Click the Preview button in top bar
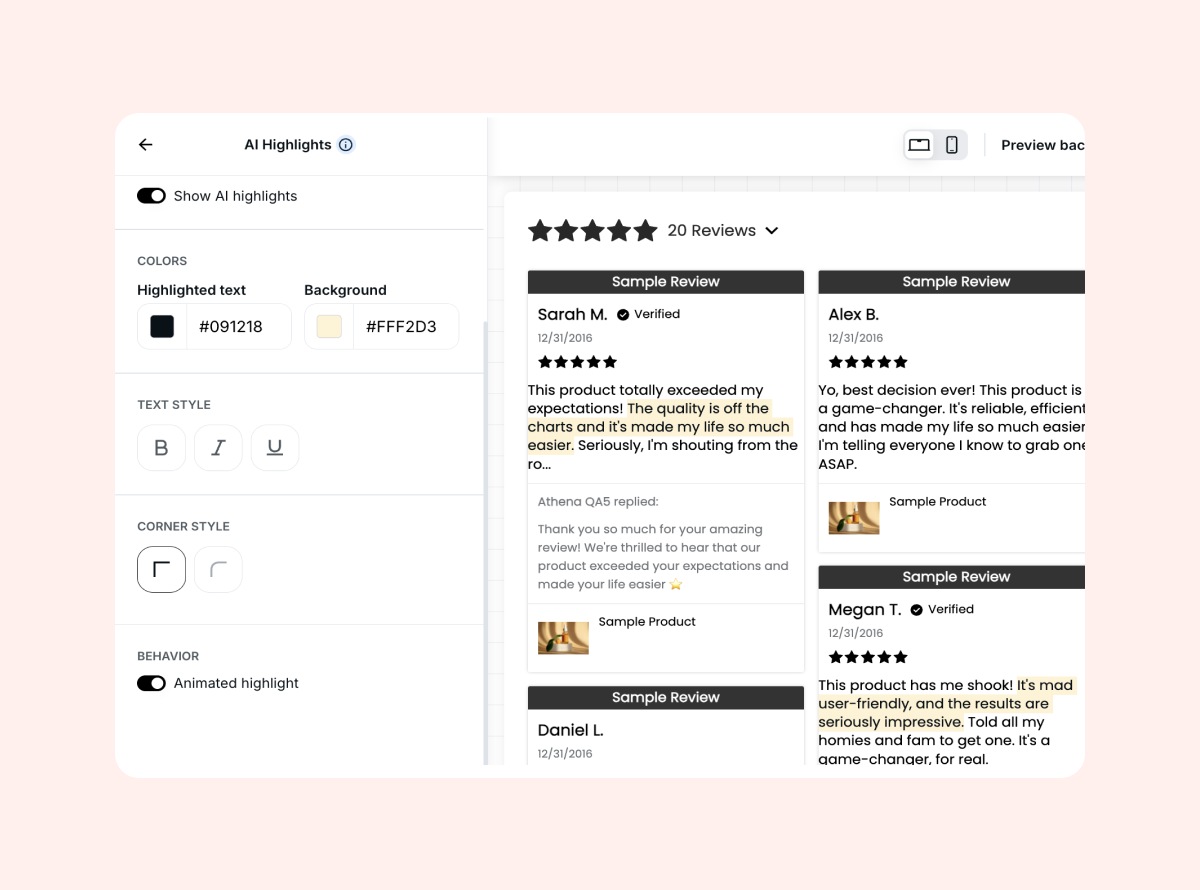 [1043, 145]
